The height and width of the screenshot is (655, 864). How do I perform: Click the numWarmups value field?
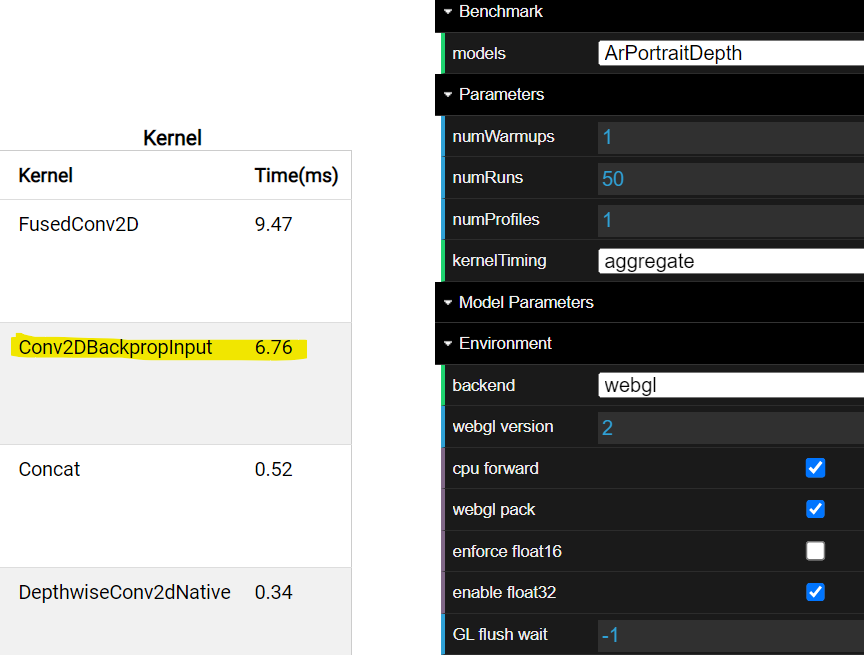(x=731, y=137)
